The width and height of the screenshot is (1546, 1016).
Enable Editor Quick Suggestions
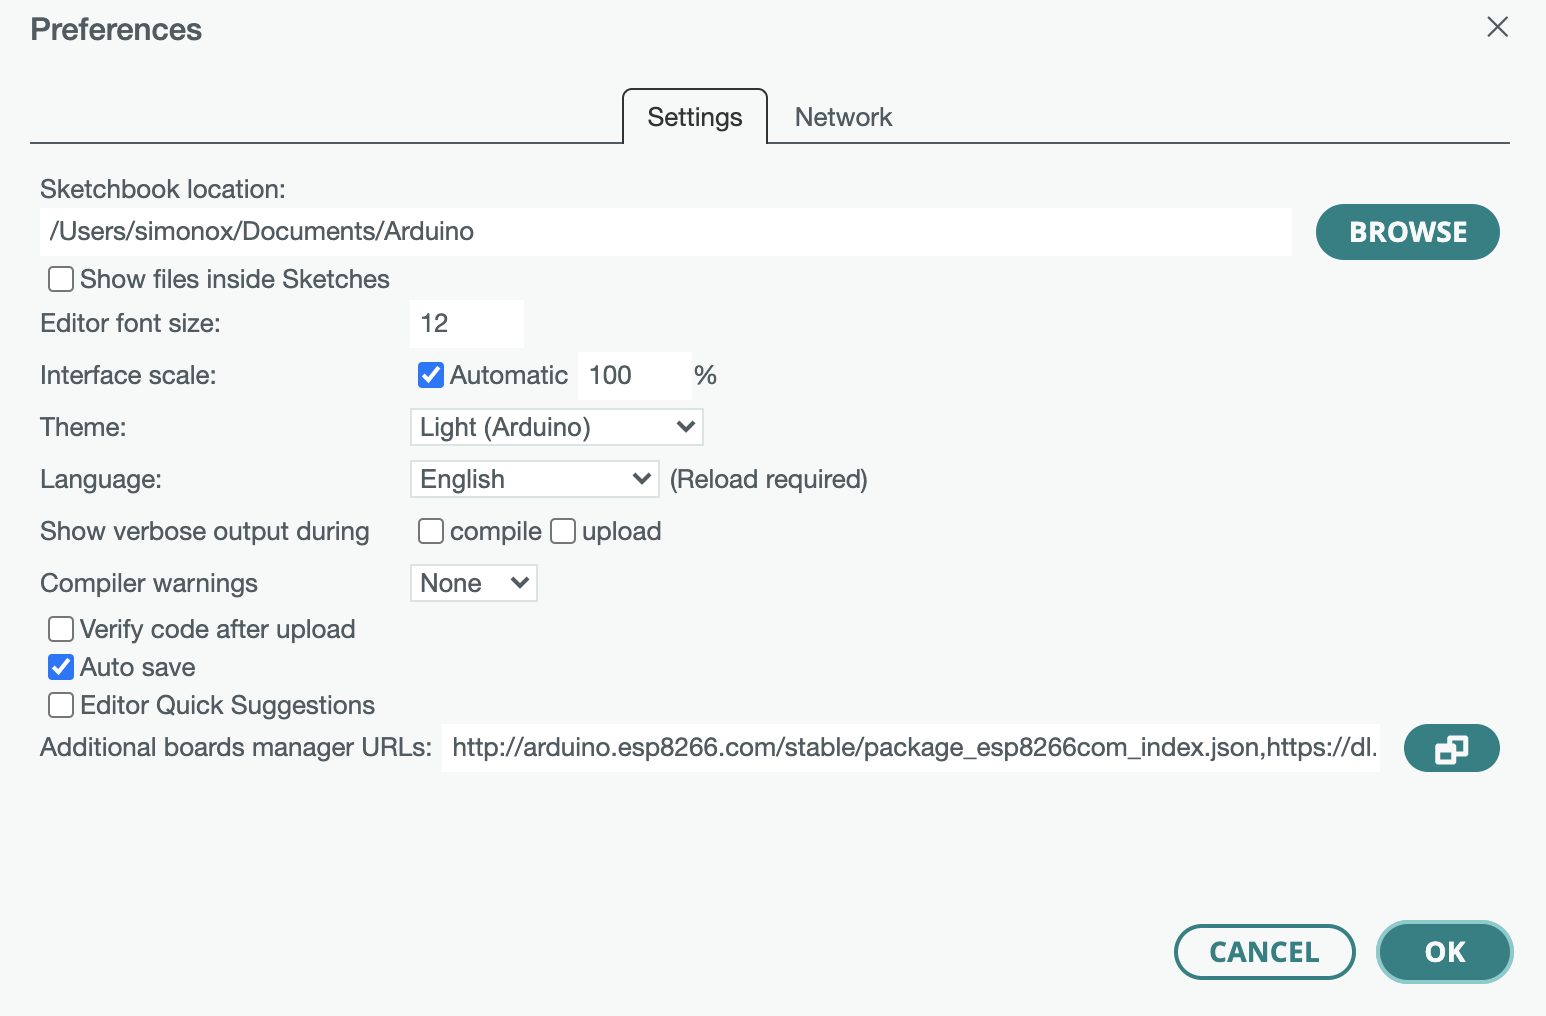61,705
